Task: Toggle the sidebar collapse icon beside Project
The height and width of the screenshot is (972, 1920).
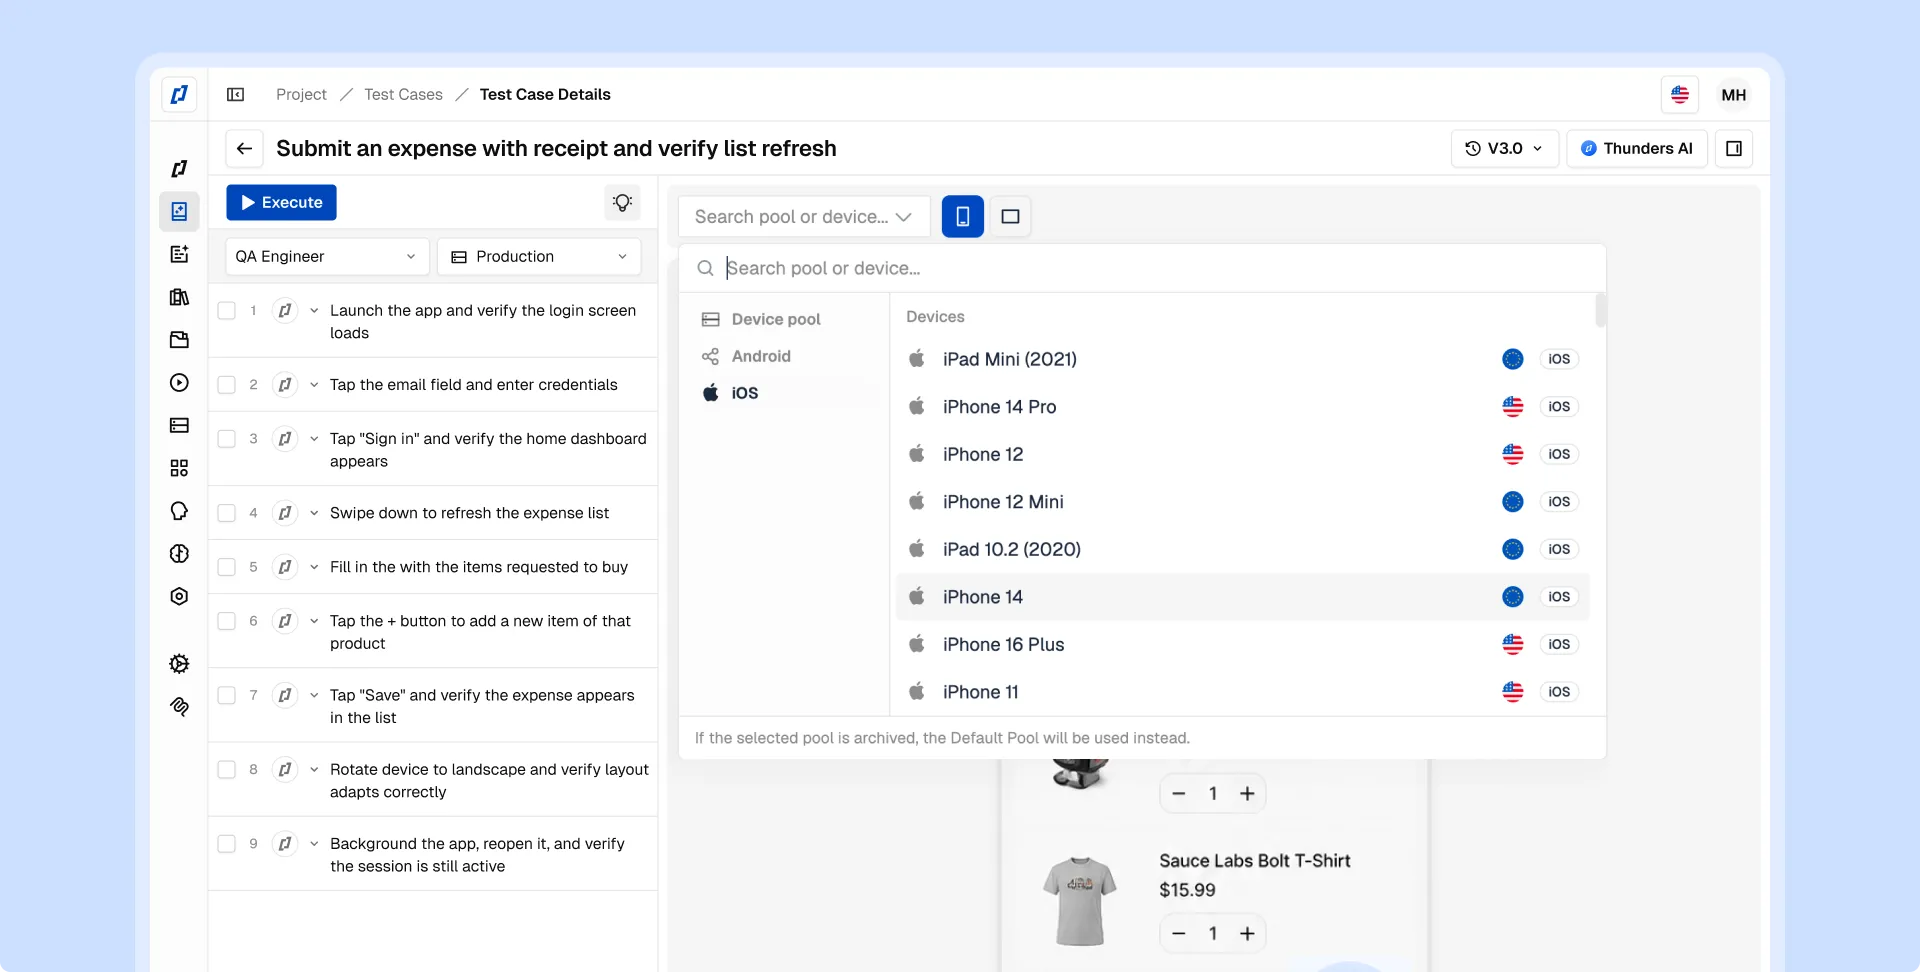Action: click(236, 95)
